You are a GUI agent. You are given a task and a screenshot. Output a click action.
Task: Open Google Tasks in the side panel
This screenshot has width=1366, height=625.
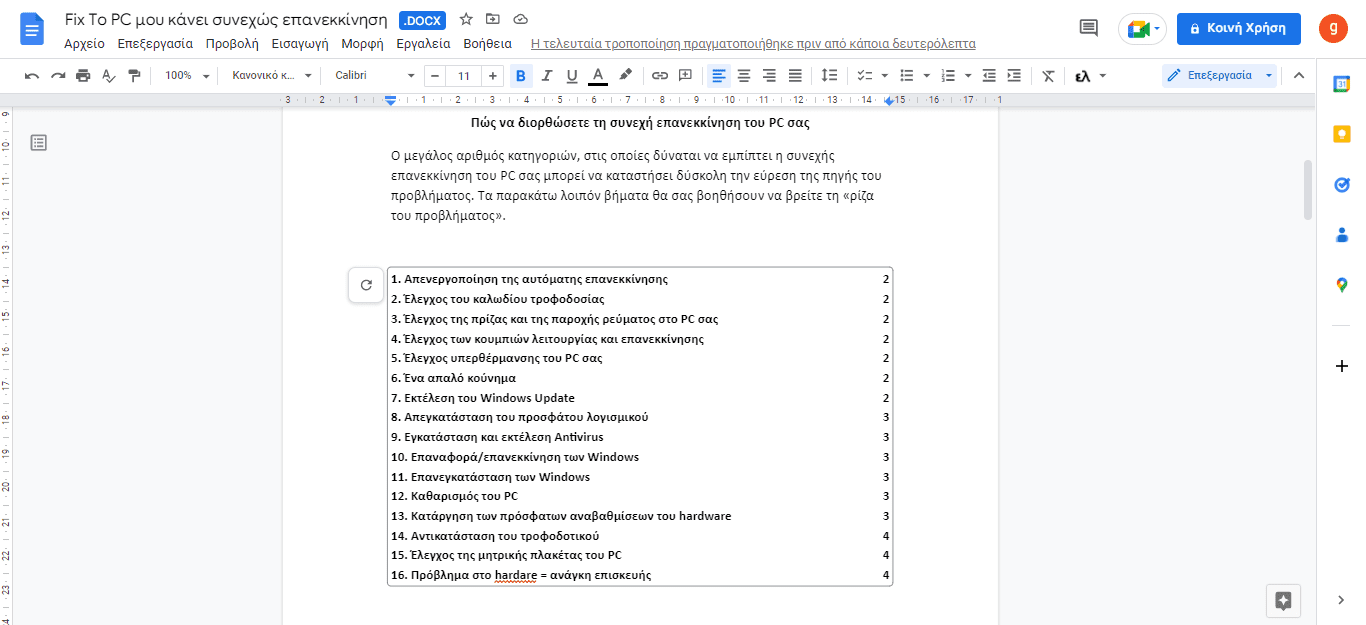click(1342, 184)
